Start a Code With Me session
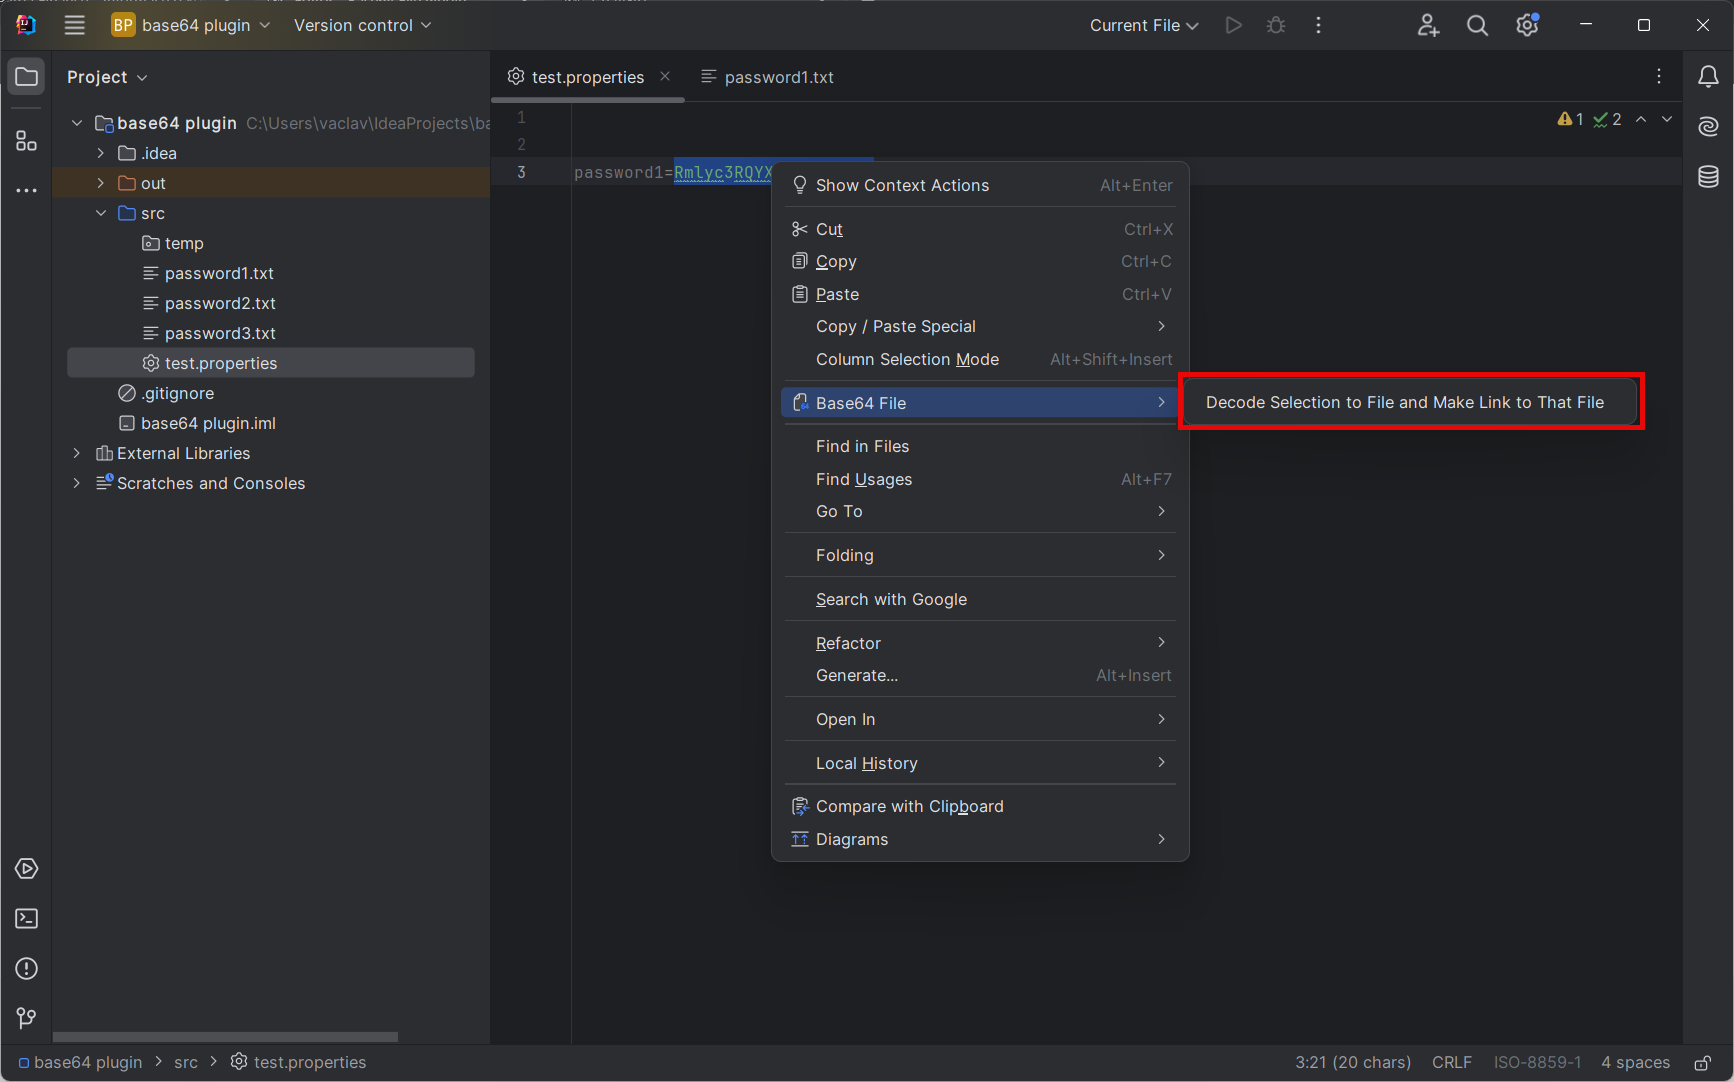 click(1428, 25)
